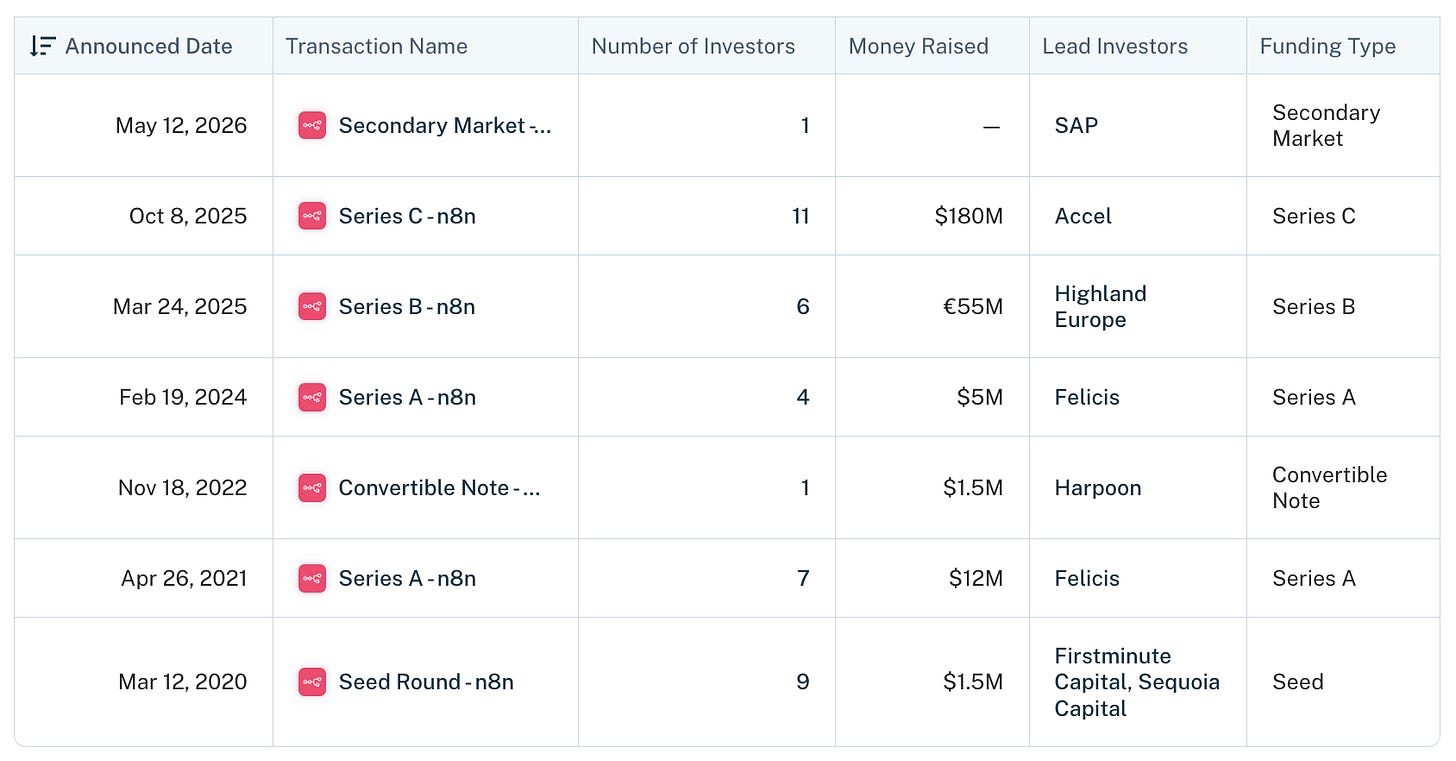The width and height of the screenshot is (1456, 761).
Task: Click the sort icon beside Announced Date
Action: click(x=42, y=46)
